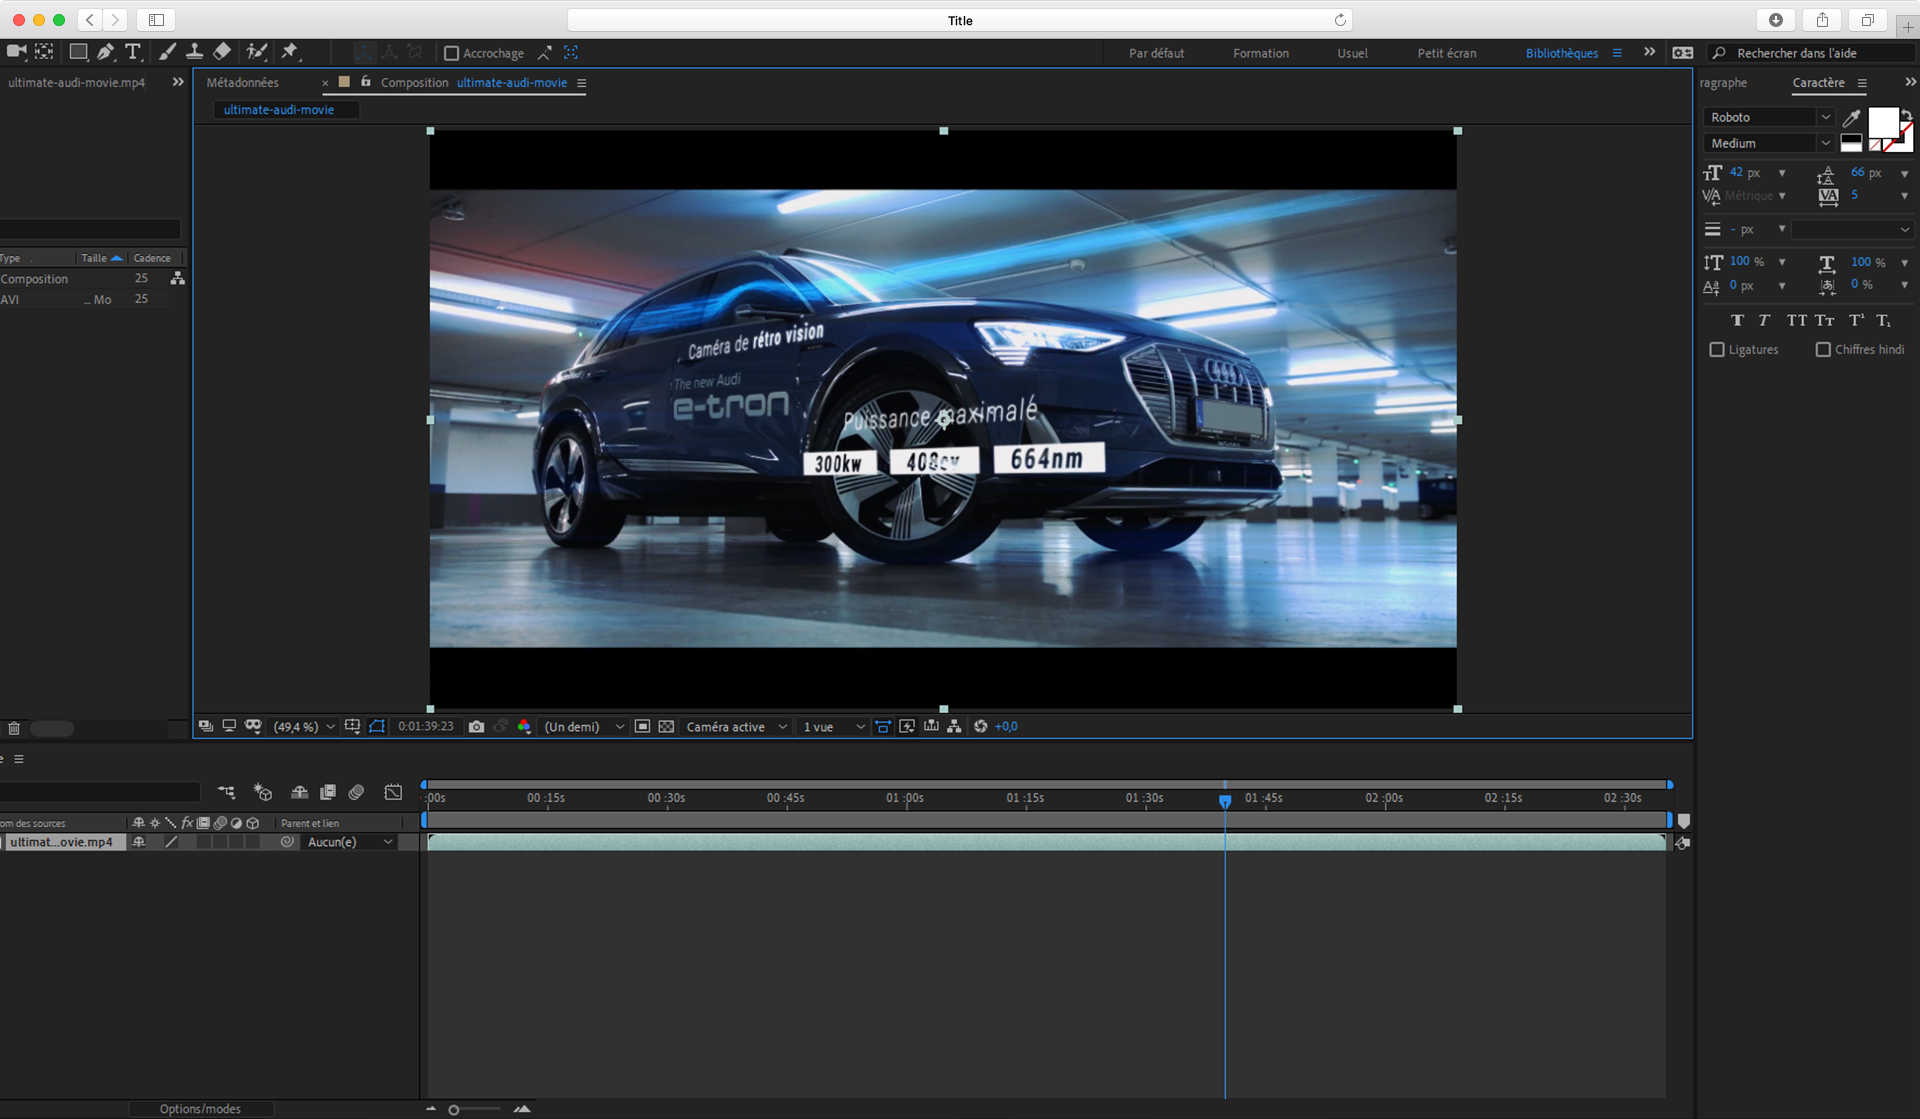Viewport: 1920px width, 1119px height.
Task: Click the white fill color swatch
Action: (1883, 123)
